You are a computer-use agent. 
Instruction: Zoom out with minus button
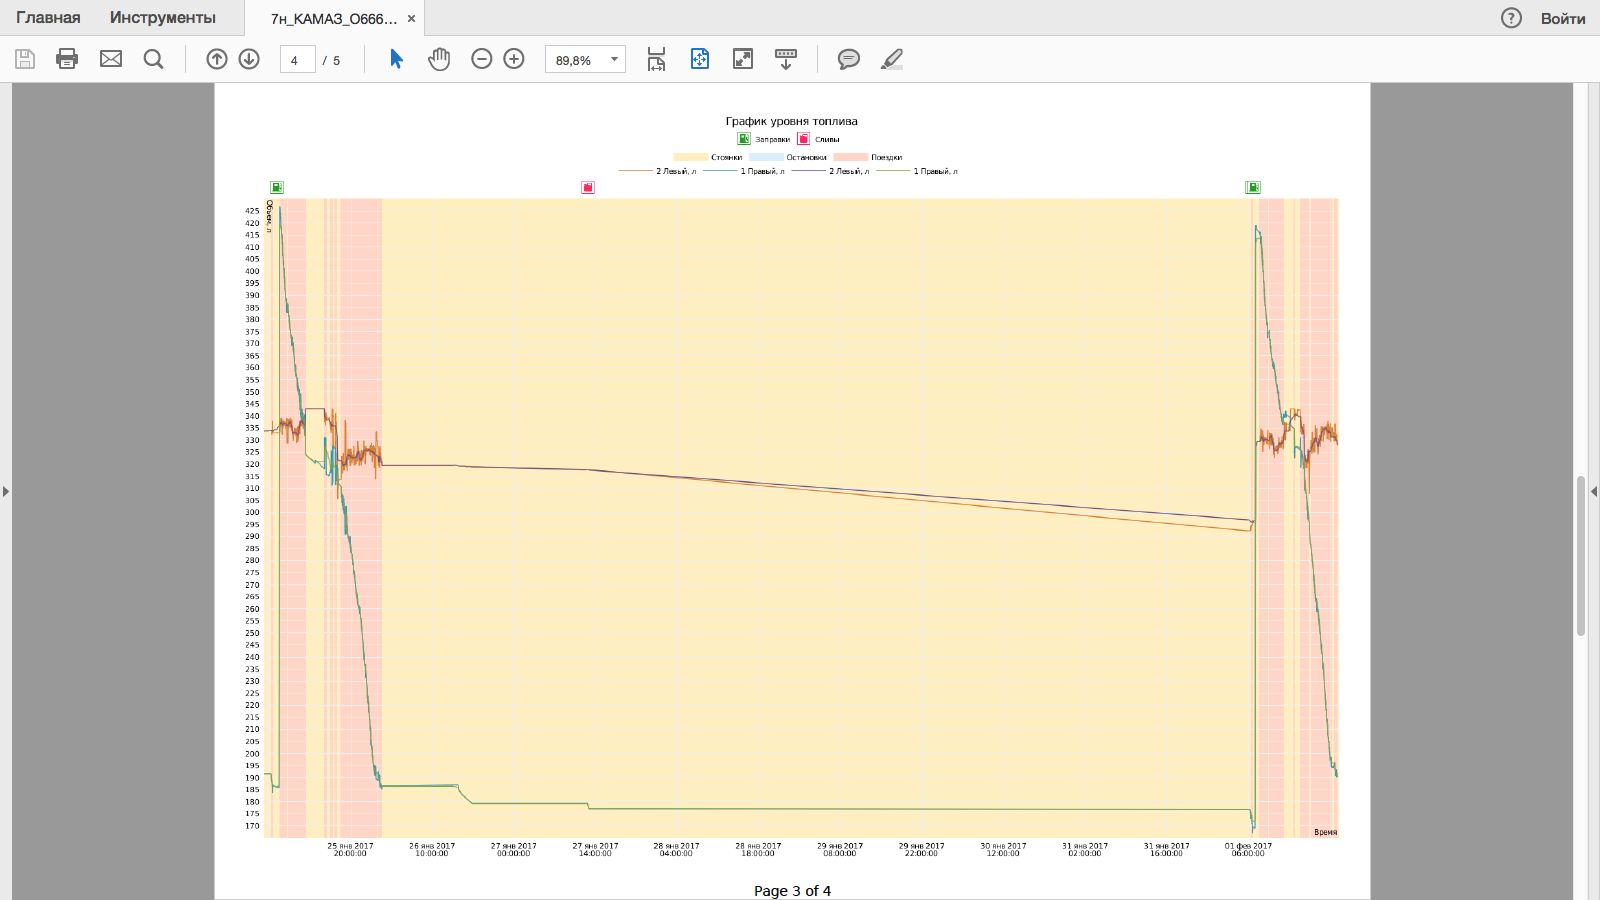(482, 59)
